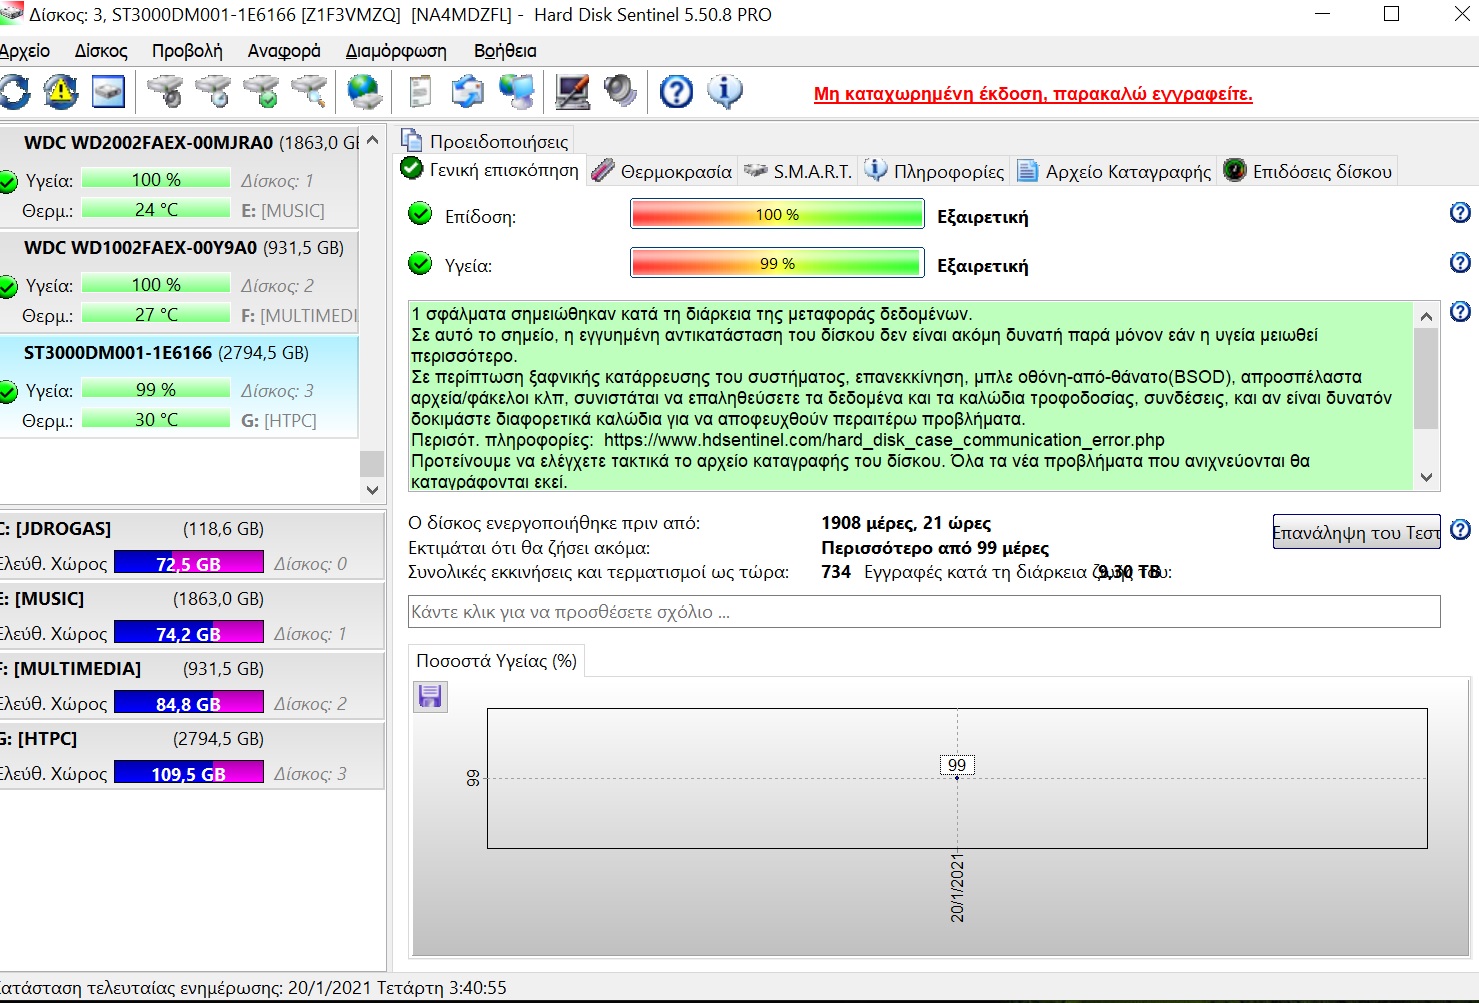
Task: Click the Υγεία 99% health gradient bar
Action: point(777,264)
